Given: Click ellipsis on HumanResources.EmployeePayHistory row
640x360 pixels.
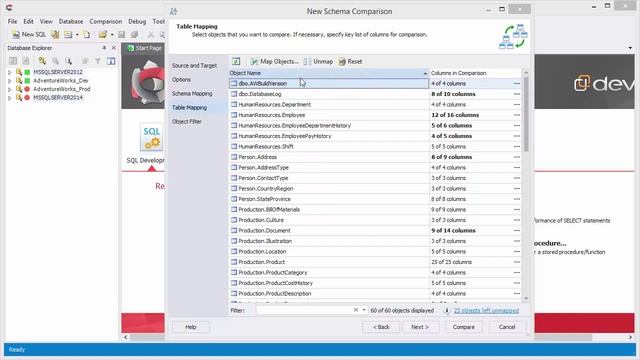Looking at the screenshot, I should click(517, 136).
